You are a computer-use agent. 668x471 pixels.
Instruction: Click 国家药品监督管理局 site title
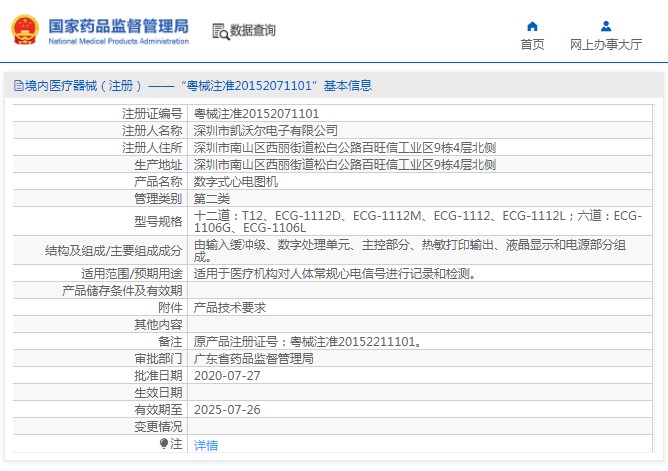118,26
